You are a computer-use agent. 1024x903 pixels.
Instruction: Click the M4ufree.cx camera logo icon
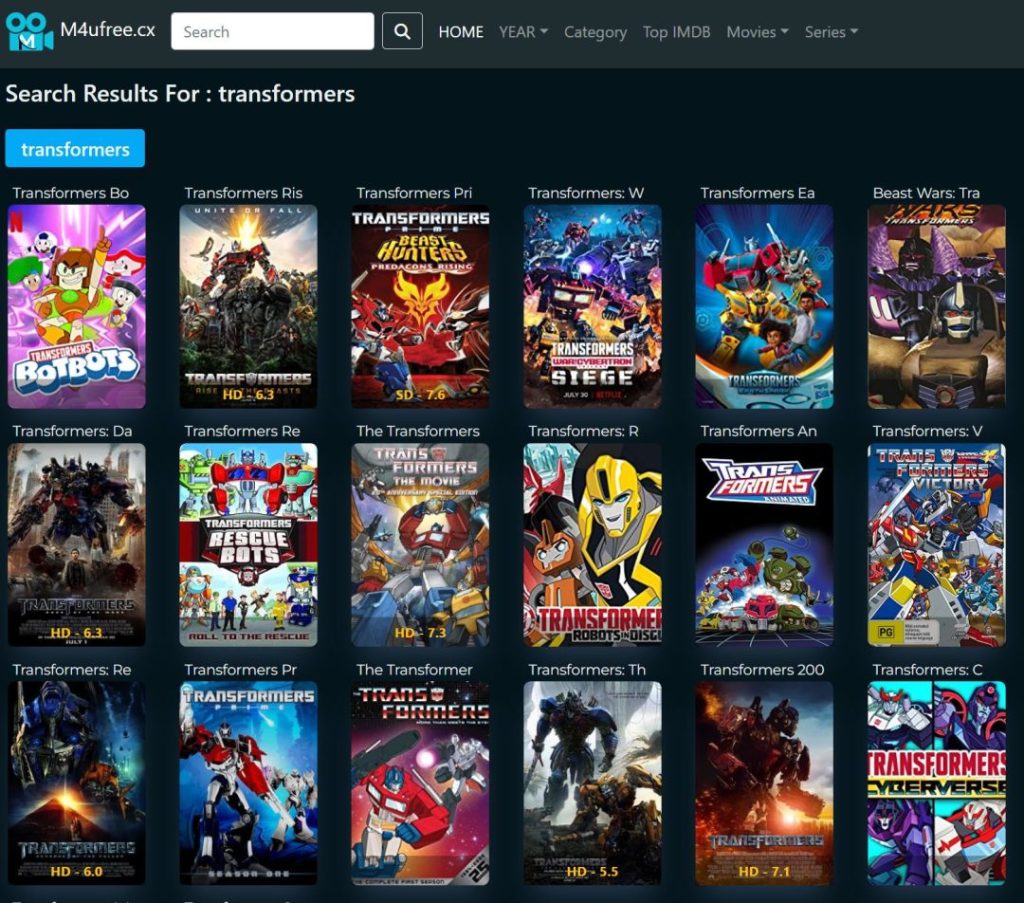[x=29, y=31]
